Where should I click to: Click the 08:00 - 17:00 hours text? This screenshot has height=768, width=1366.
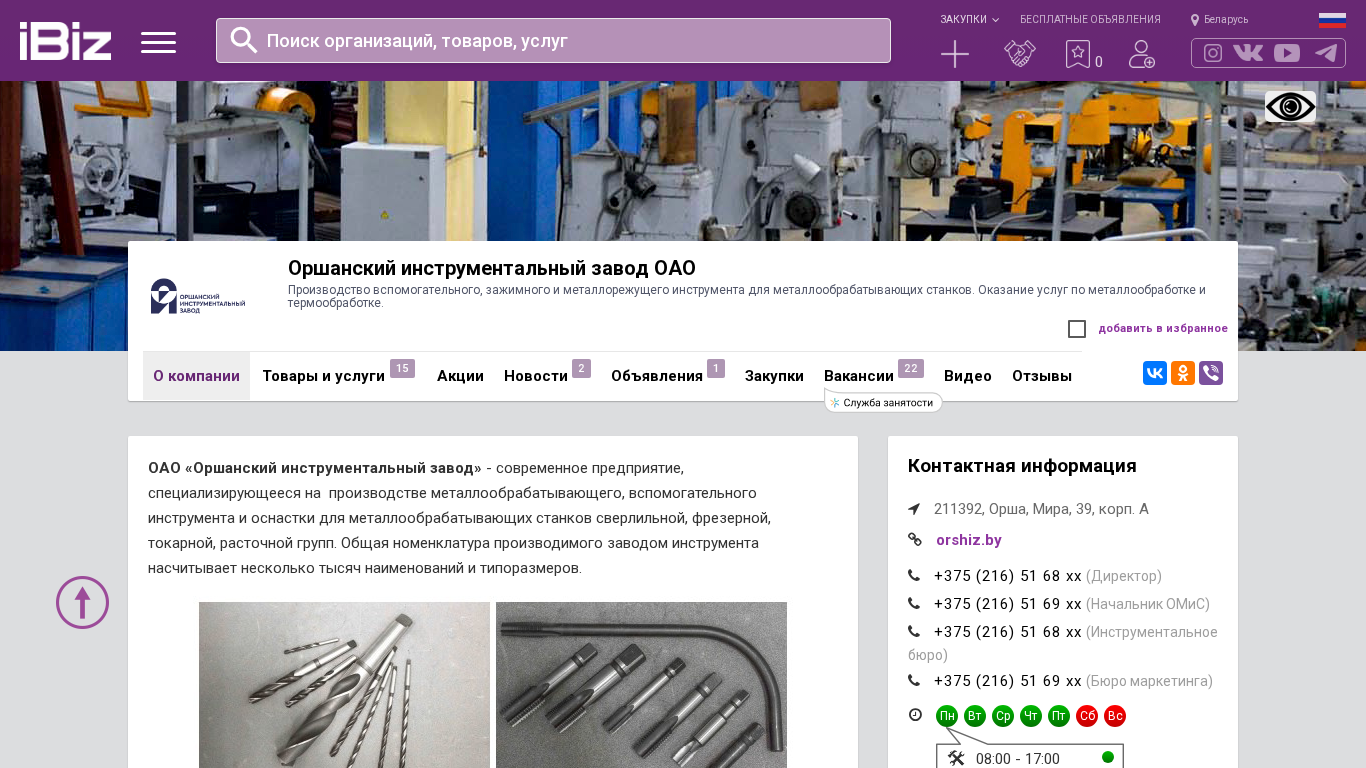pos(1018,759)
